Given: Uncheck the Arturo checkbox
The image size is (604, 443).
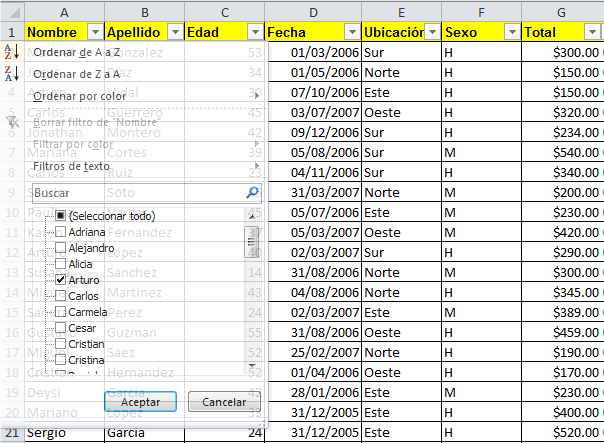Looking at the screenshot, I should click(61, 280).
